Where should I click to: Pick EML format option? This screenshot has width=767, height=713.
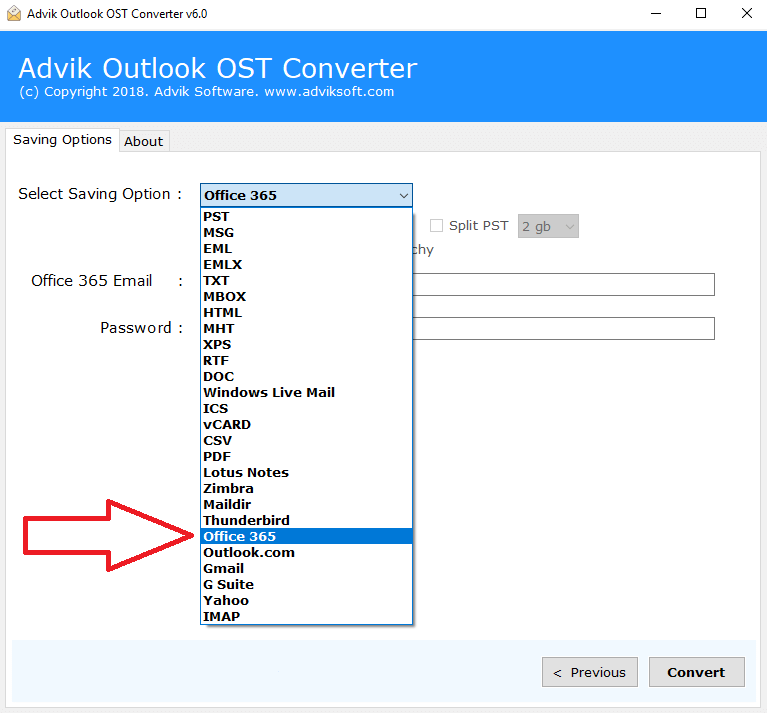click(306, 248)
